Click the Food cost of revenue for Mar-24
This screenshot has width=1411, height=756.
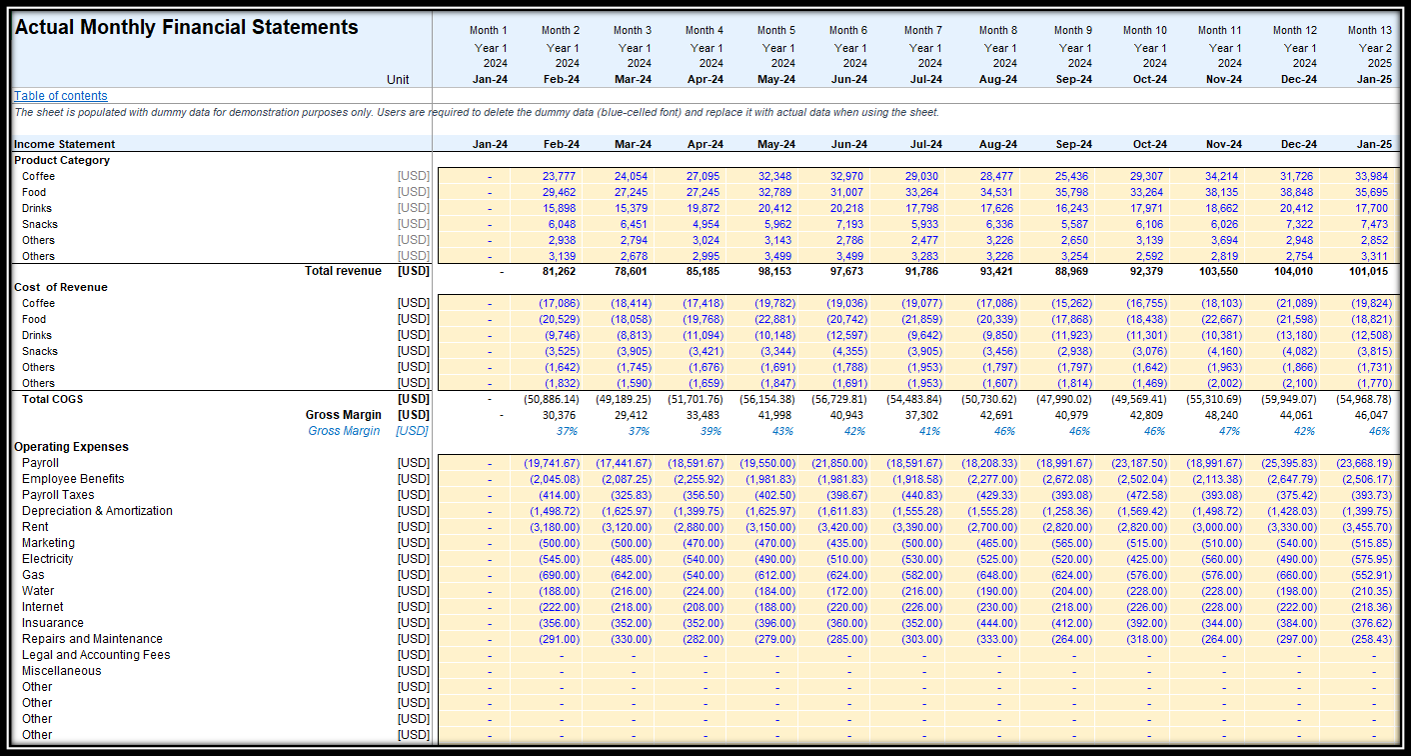[x=631, y=319]
